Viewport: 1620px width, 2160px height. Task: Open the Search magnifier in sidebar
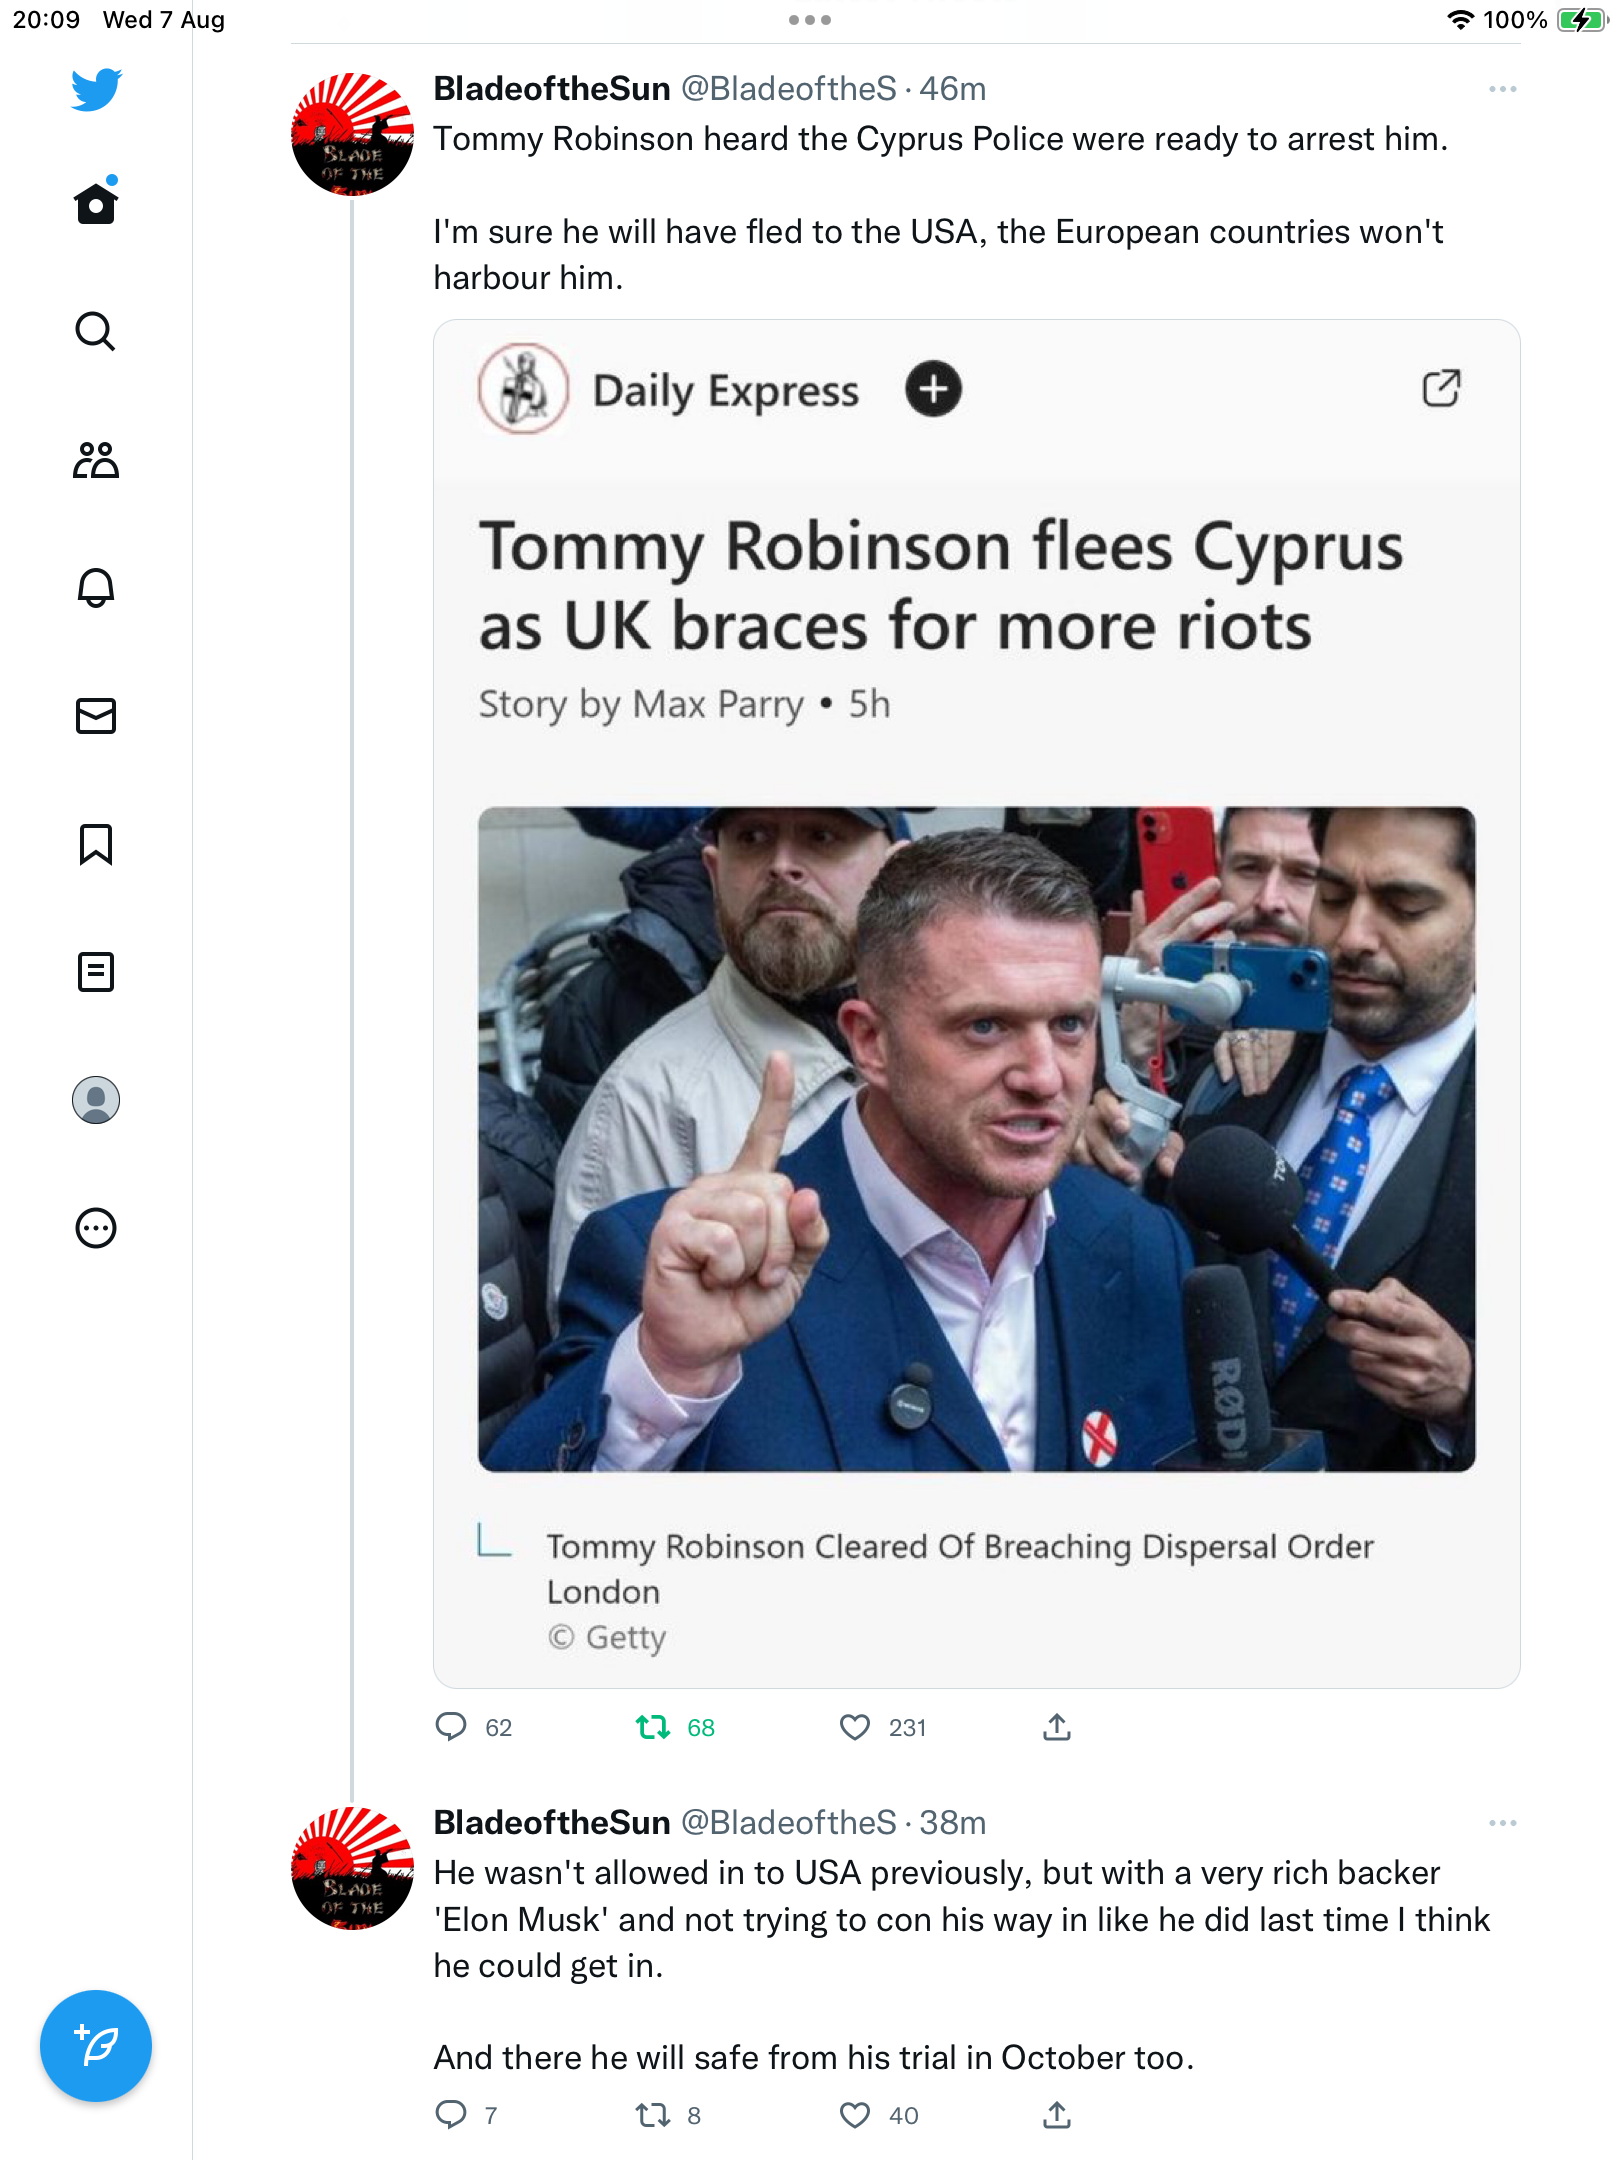click(x=96, y=331)
